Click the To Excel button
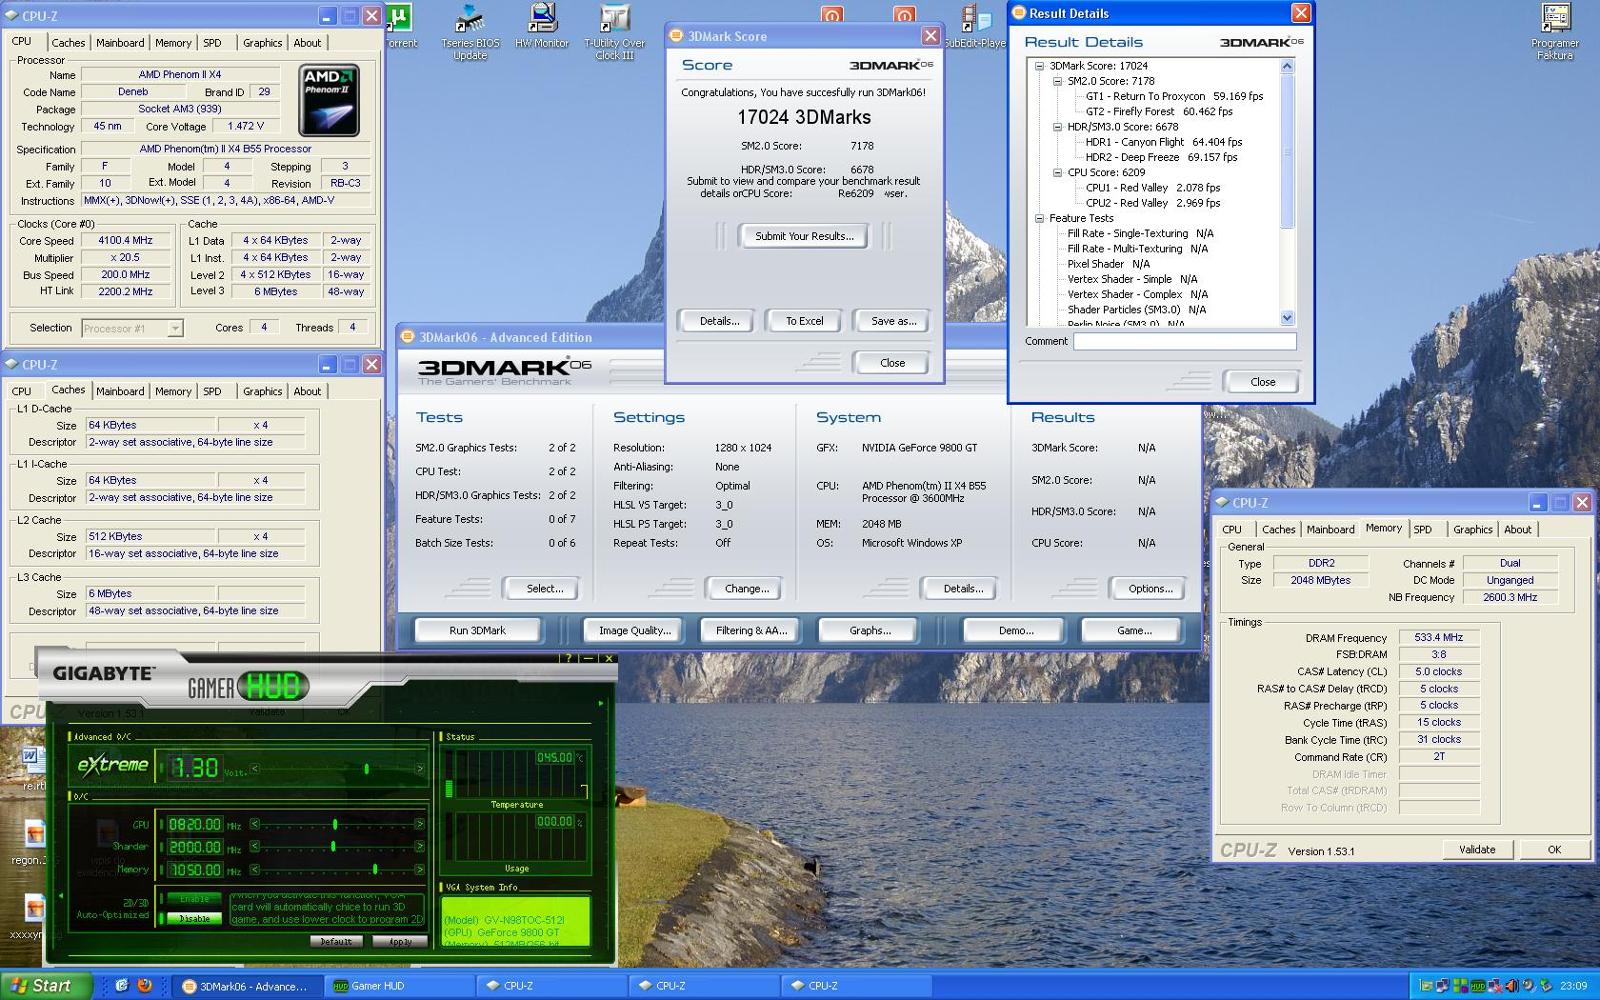Viewport: 1600px width, 1000px height. [804, 321]
